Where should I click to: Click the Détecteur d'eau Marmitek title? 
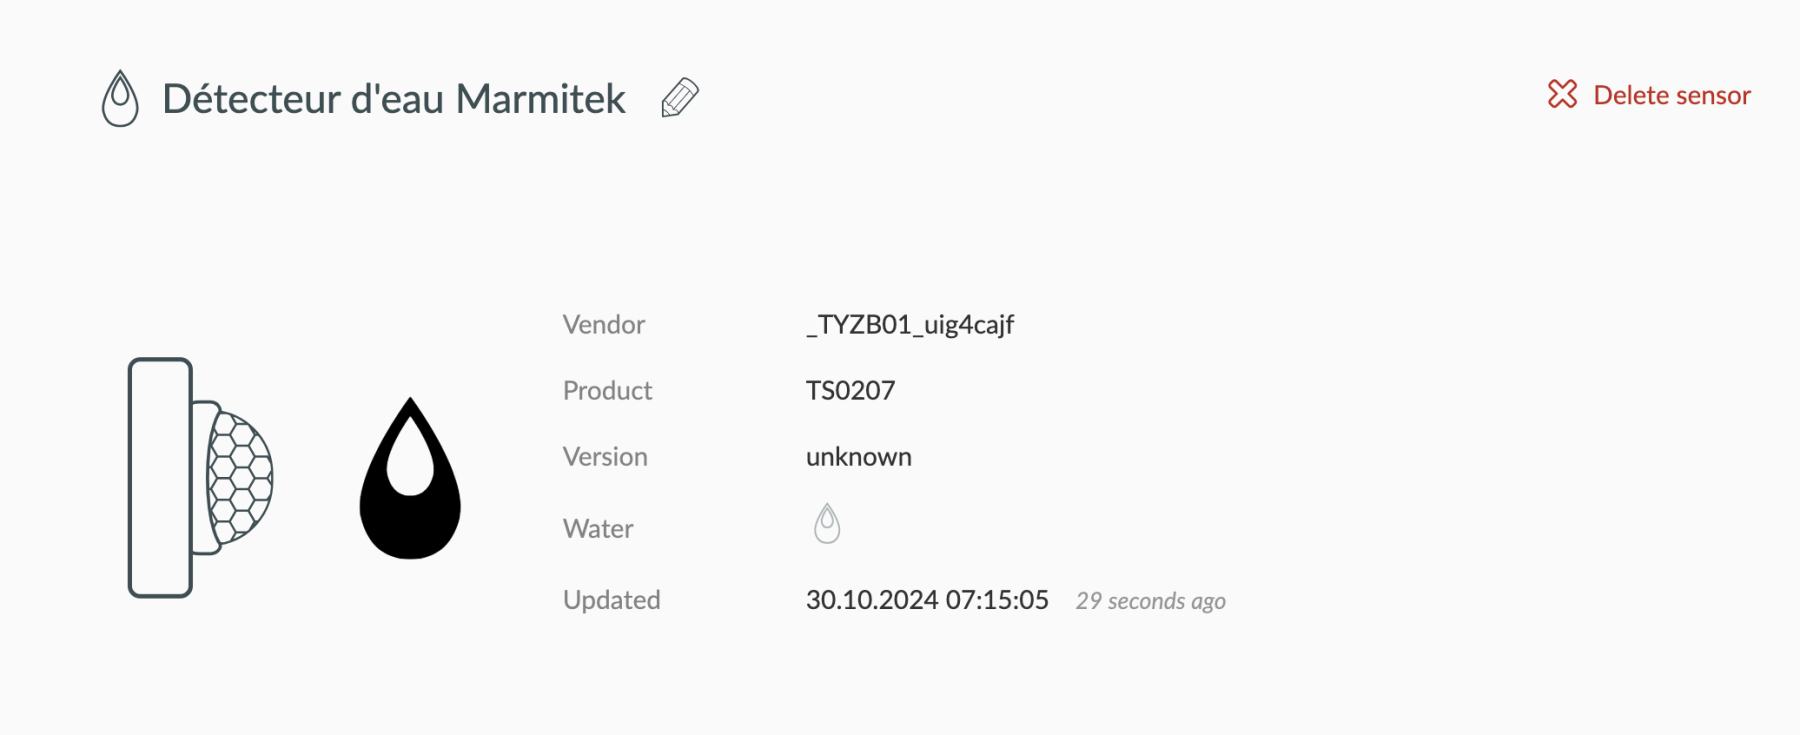(x=393, y=99)
